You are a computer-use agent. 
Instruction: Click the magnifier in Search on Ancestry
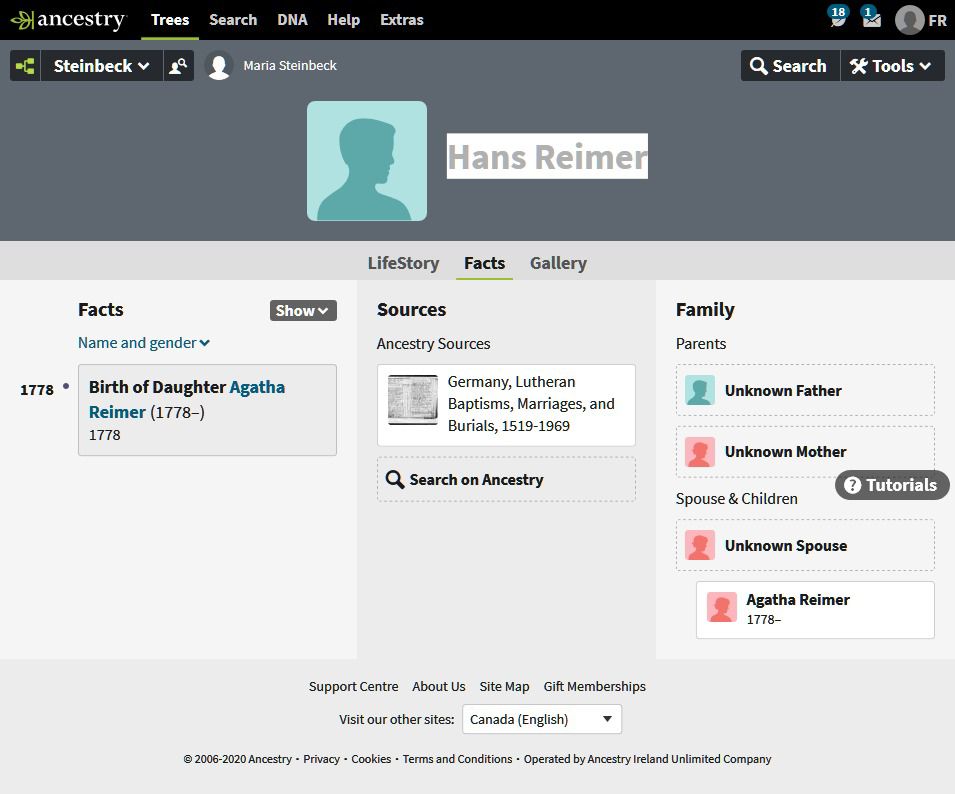coord(395,480)
